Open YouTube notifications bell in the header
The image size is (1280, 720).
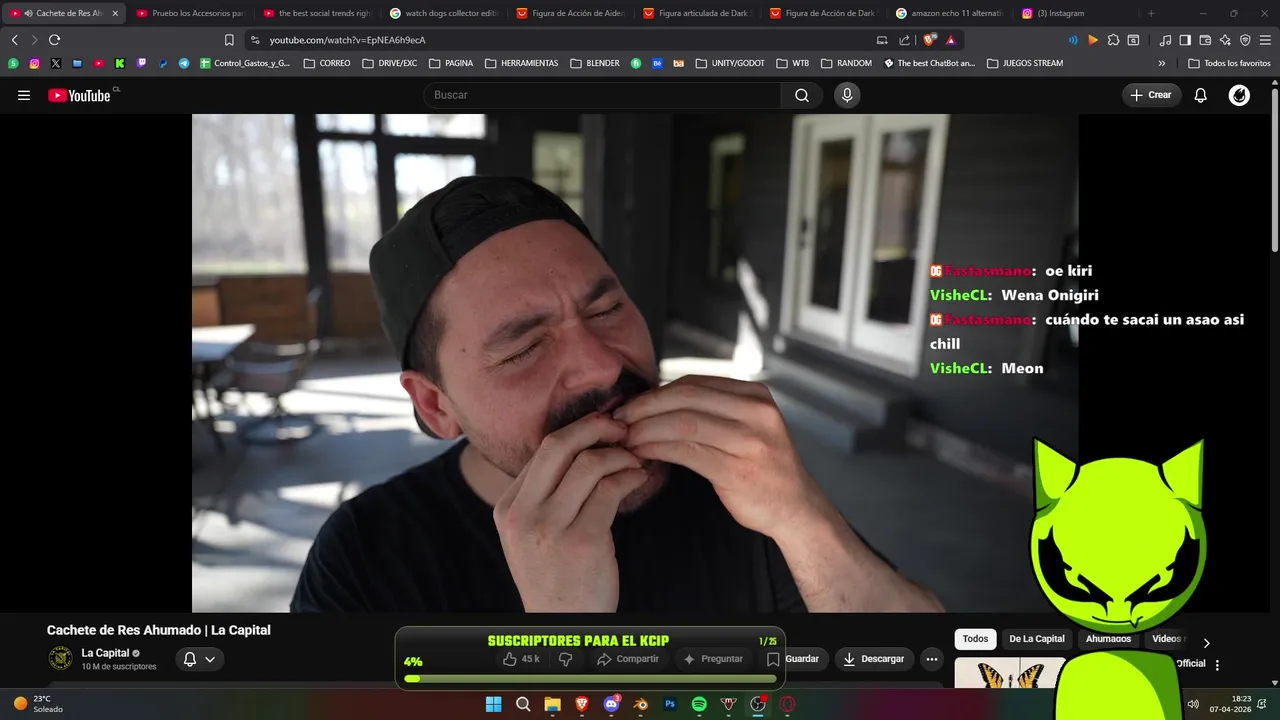pos(1201,95)
